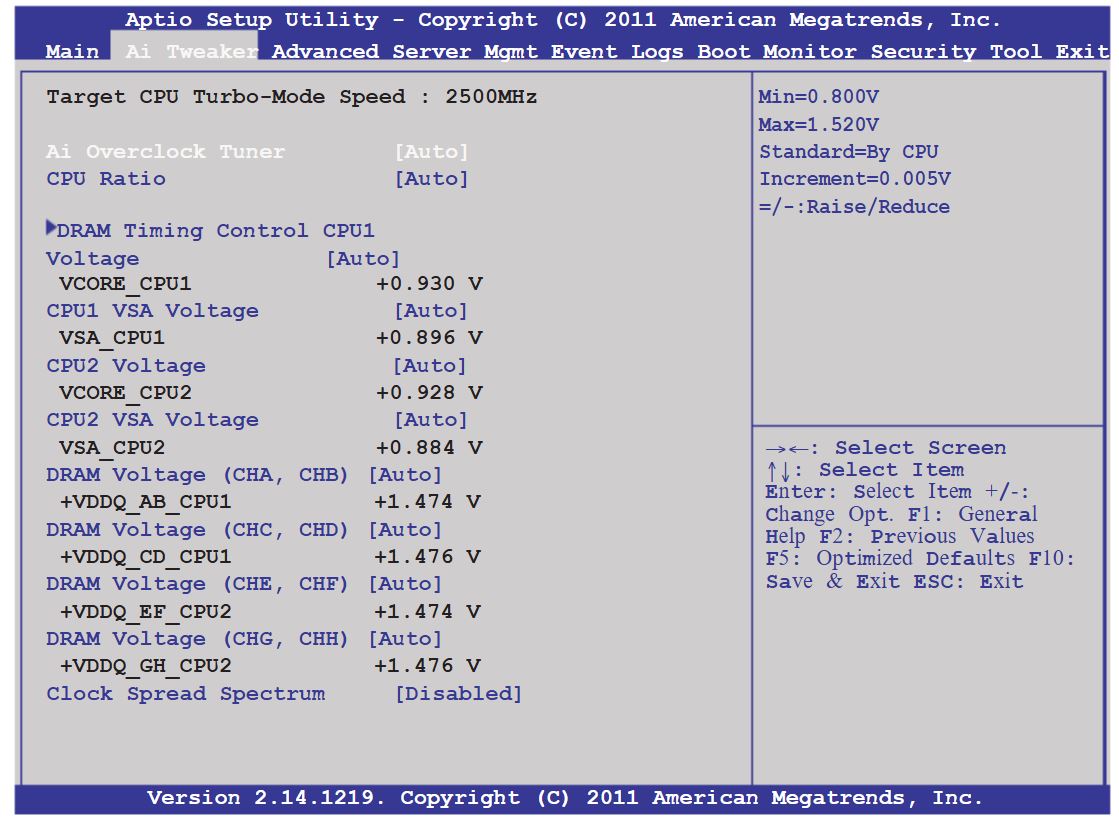Select DRAM Voltage (CHA, CHB) setting
Viewport: 1119px width, 821px height.
[197, 475]
